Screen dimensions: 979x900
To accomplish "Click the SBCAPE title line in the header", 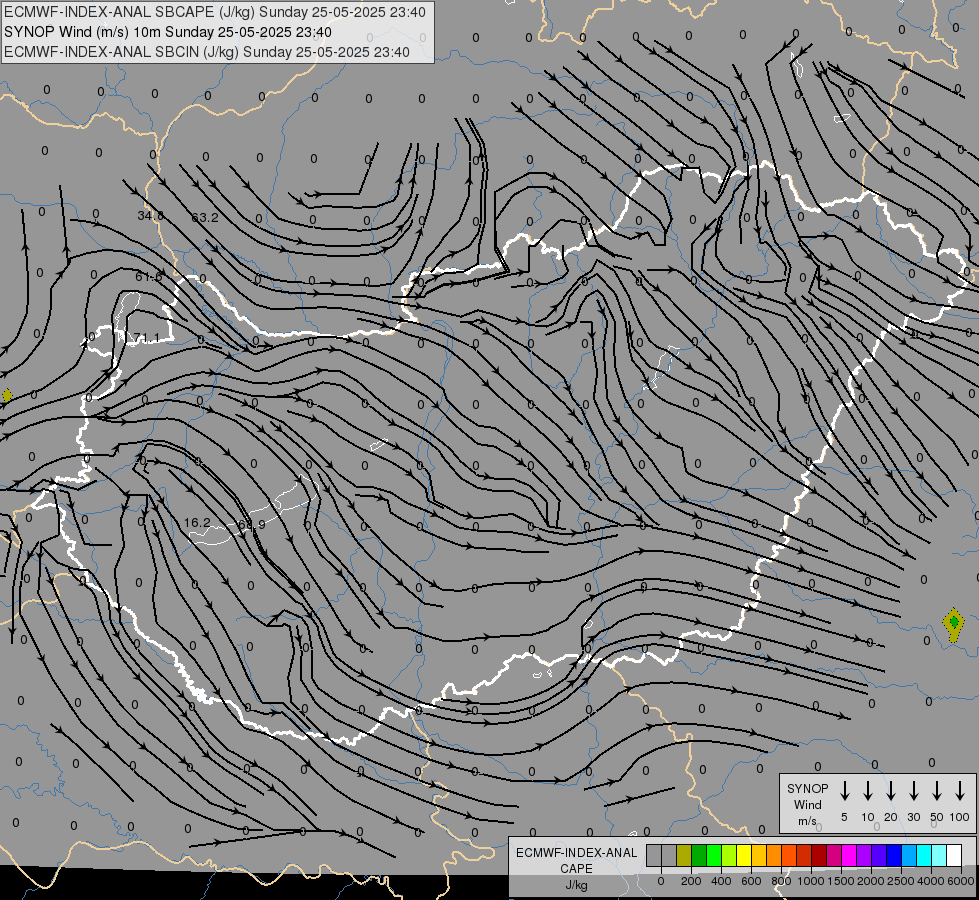I will tap(215, 12).
